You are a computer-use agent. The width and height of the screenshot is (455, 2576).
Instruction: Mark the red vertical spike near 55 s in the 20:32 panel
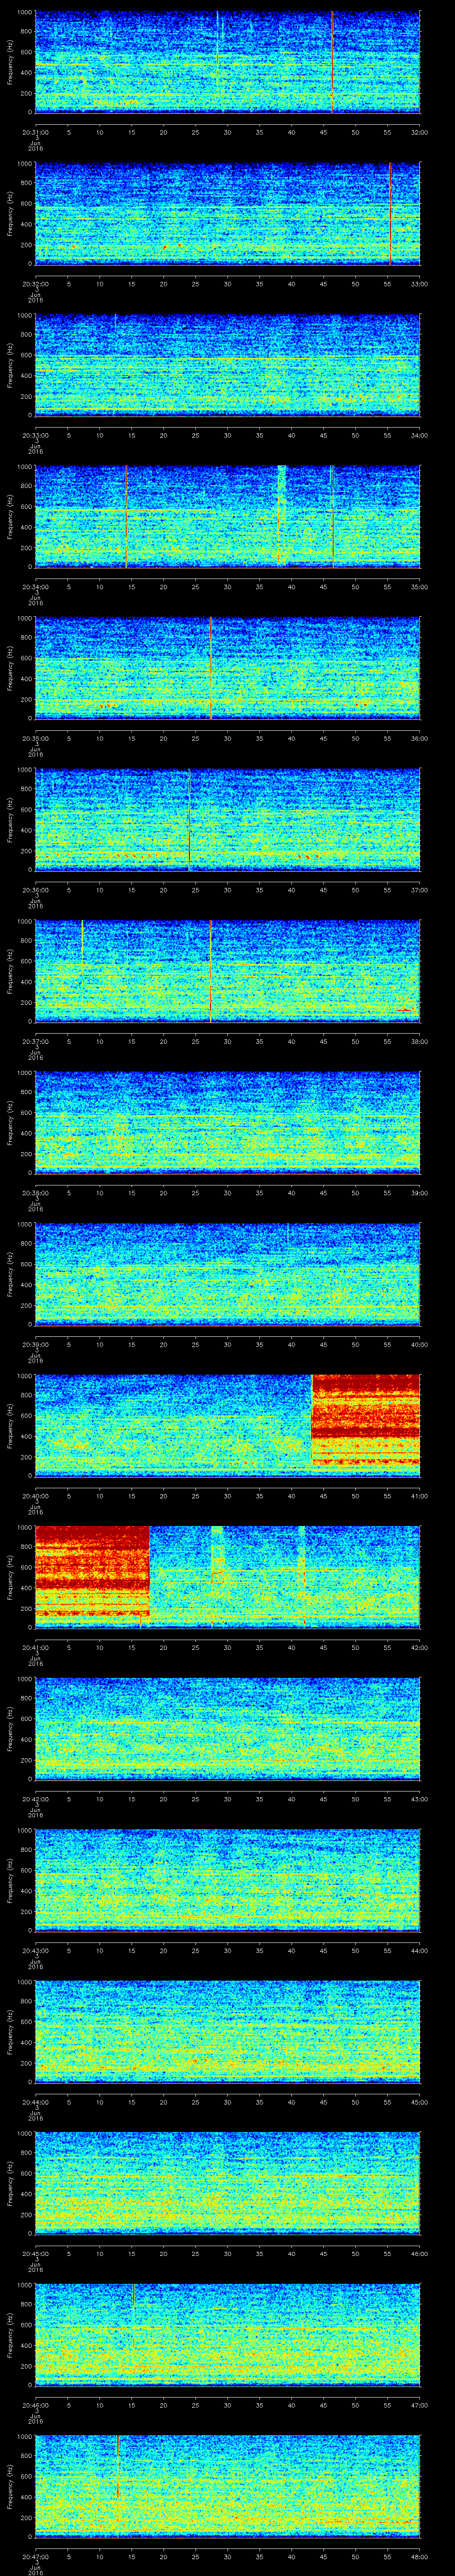pos(390,214)
